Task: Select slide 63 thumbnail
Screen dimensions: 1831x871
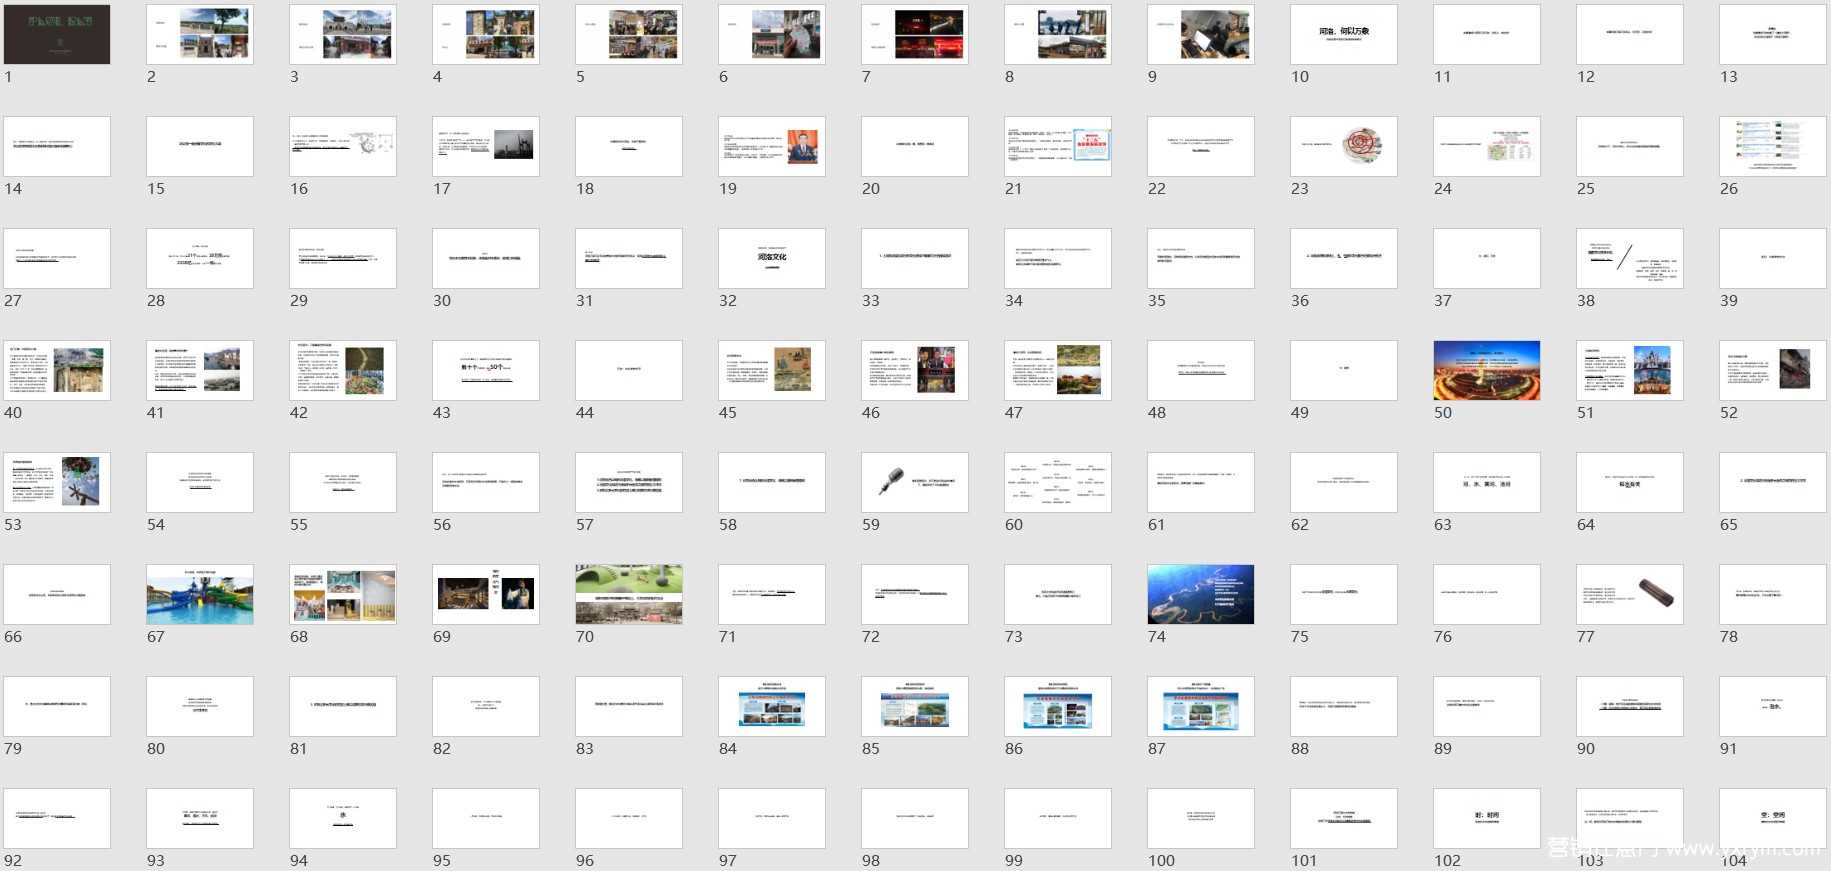Action: tap(1487, 482)
